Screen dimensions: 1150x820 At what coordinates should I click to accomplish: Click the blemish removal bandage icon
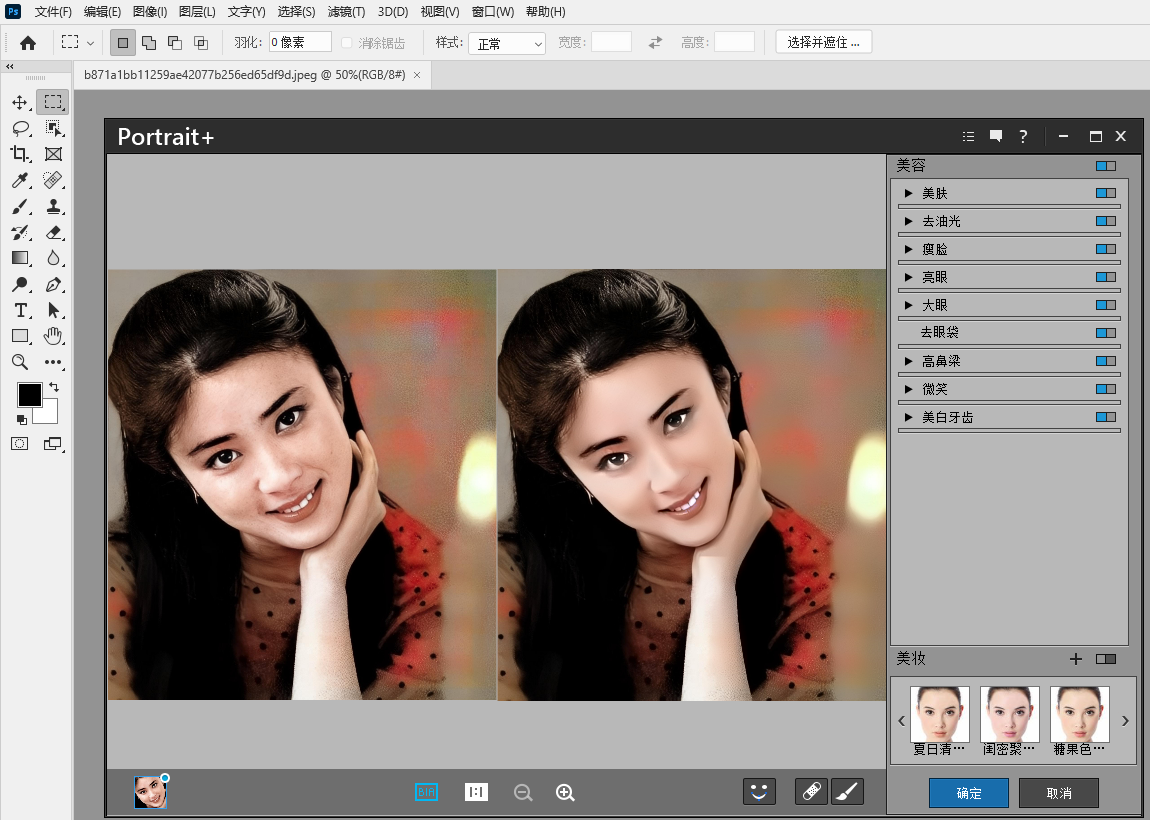point(811,791)
